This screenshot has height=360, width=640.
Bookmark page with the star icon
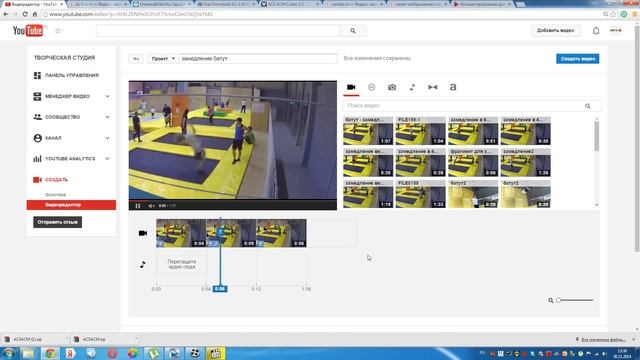[613, 14]
